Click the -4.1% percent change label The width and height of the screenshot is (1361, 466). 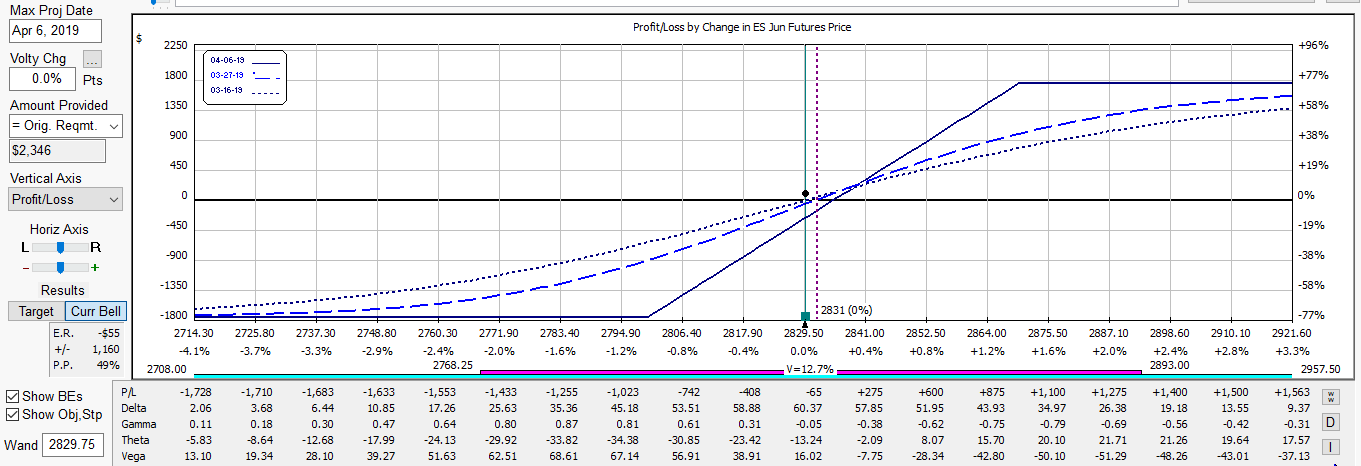coord(193,351)
